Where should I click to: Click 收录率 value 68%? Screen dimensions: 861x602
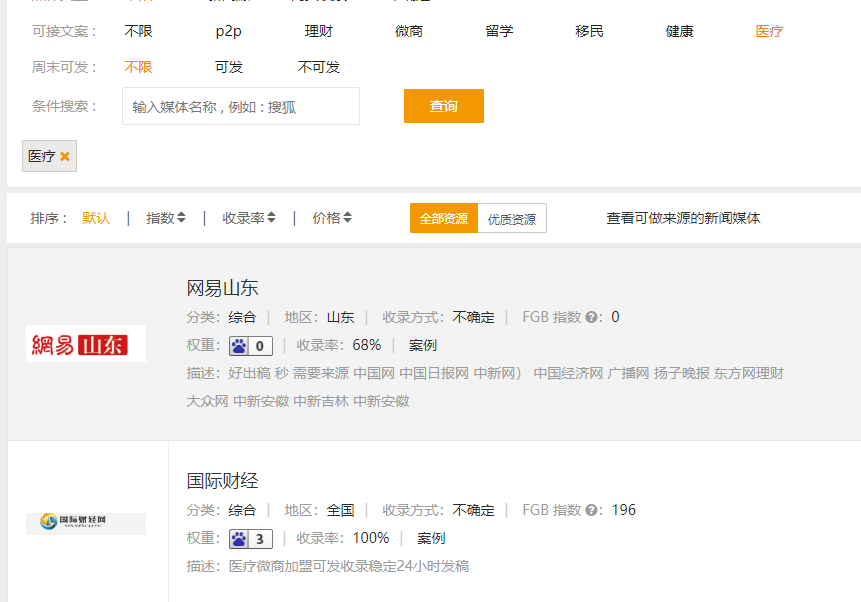(367, 345)
